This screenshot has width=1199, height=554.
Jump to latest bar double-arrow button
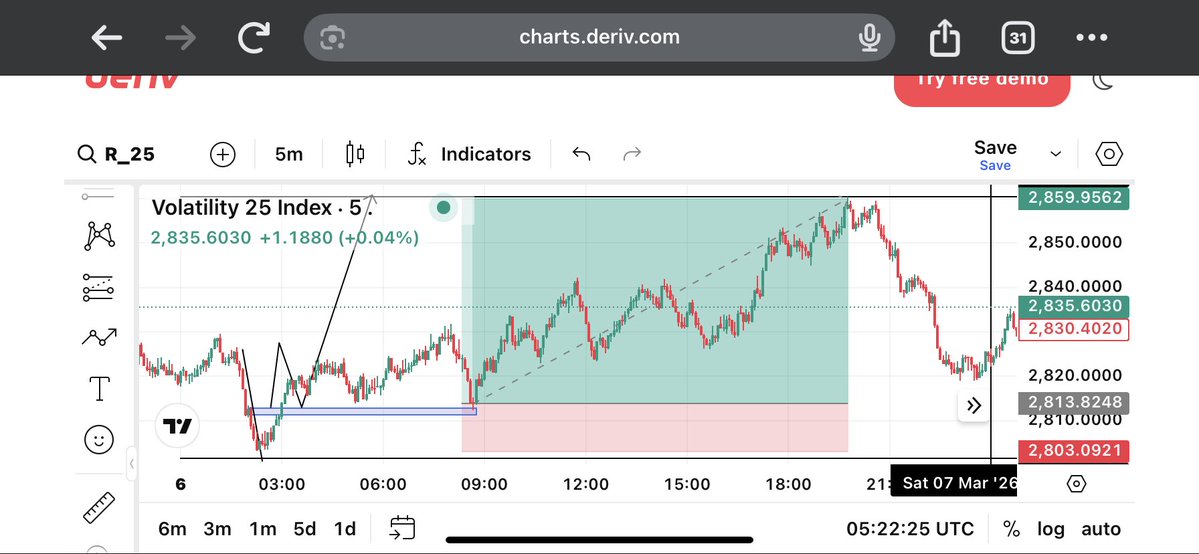(974, 406)
